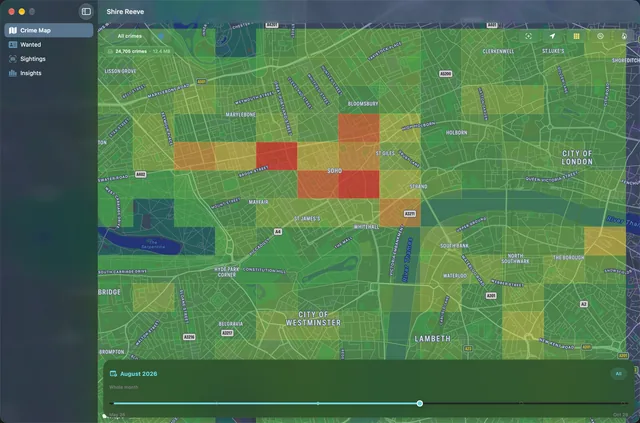The image size is (640, 423).
Task: Click the MARYLEBONE map label
Action: [x=240, y=115]
